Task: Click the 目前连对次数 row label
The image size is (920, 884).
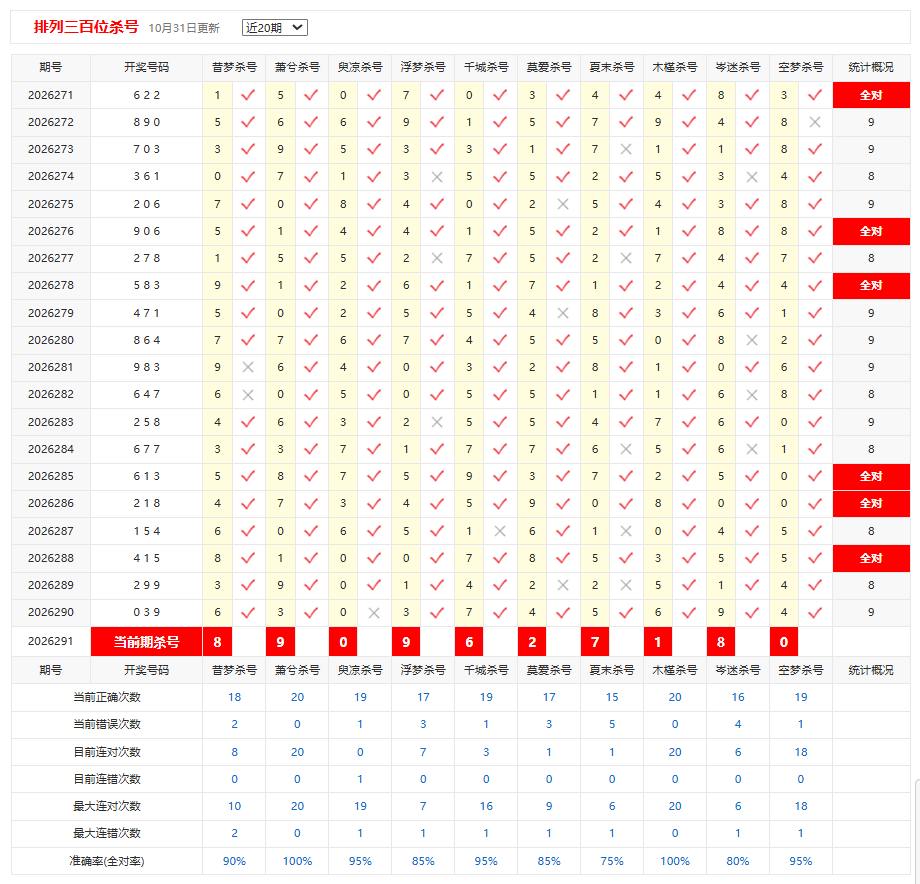Action: coord(107,752)
